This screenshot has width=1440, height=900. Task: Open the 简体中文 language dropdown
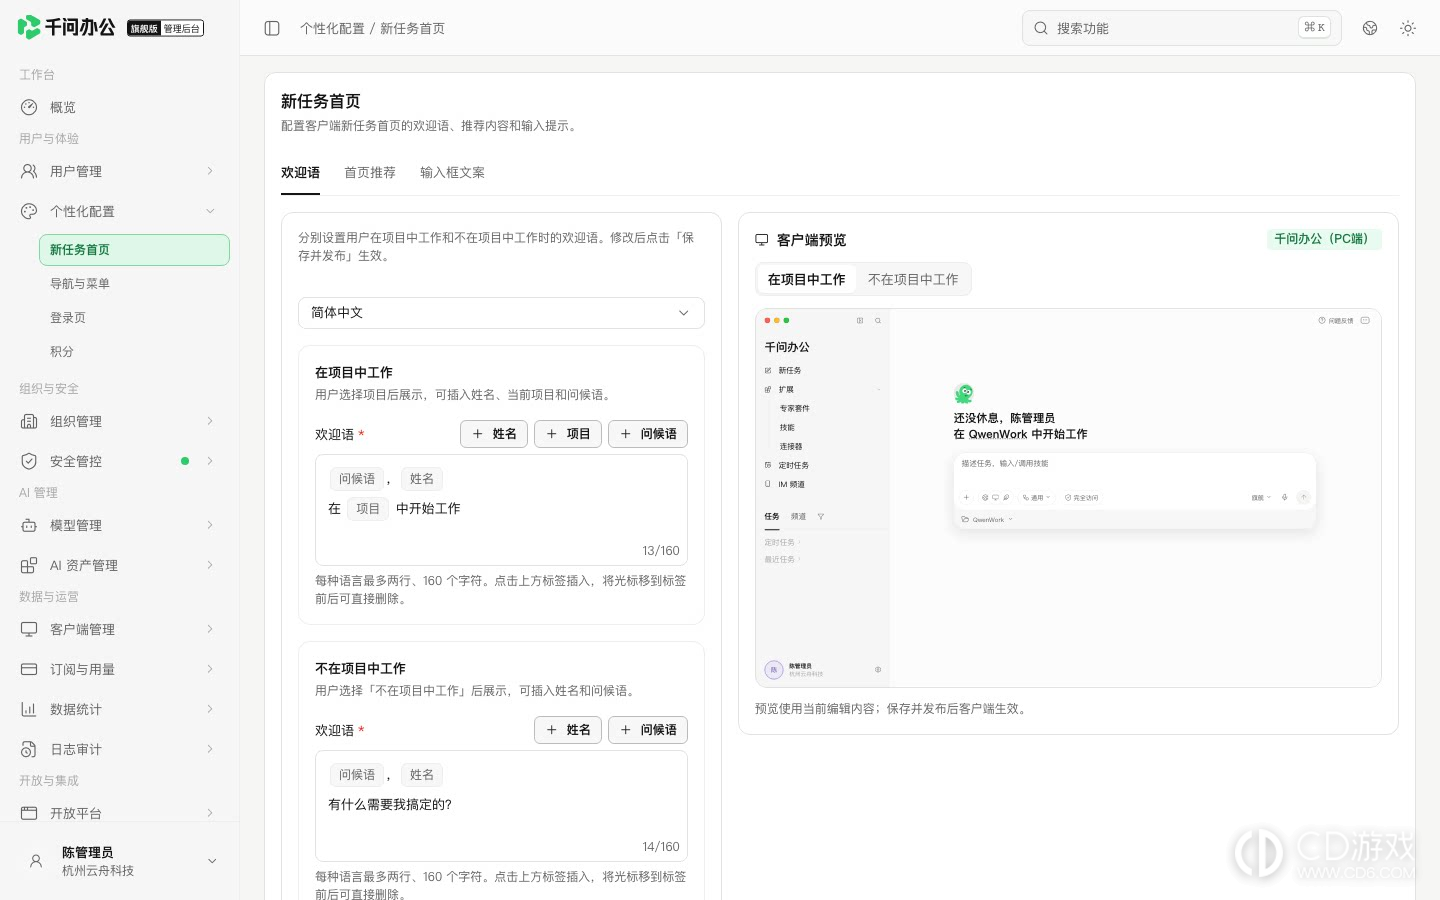tap(501, 313)
